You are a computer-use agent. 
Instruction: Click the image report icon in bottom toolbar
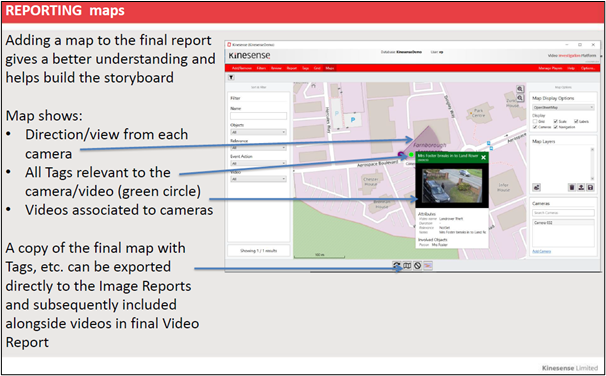click(428, 265)
